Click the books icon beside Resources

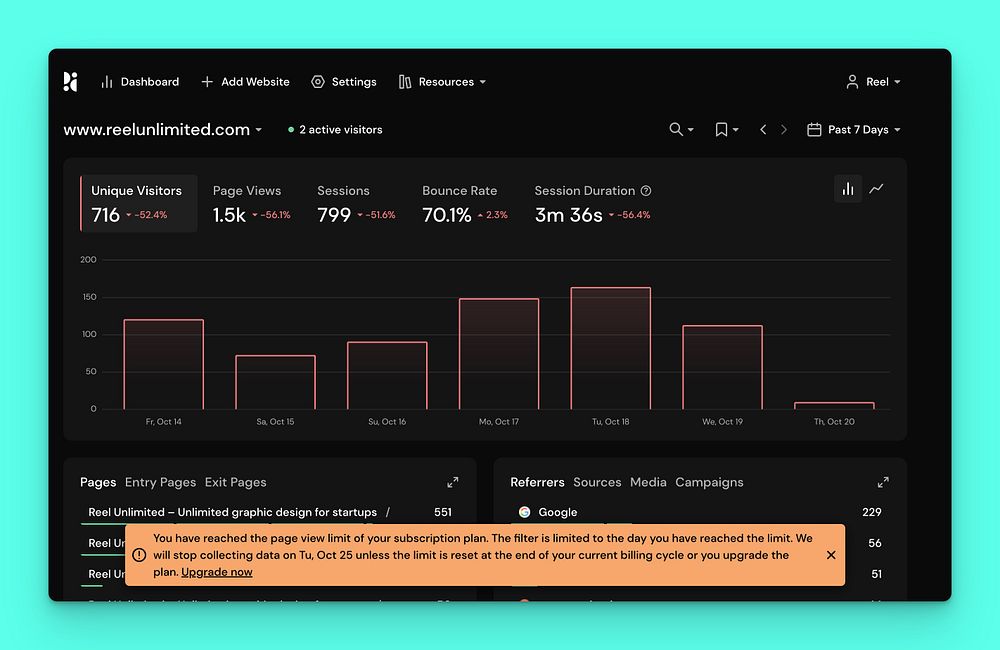[405, 82]
